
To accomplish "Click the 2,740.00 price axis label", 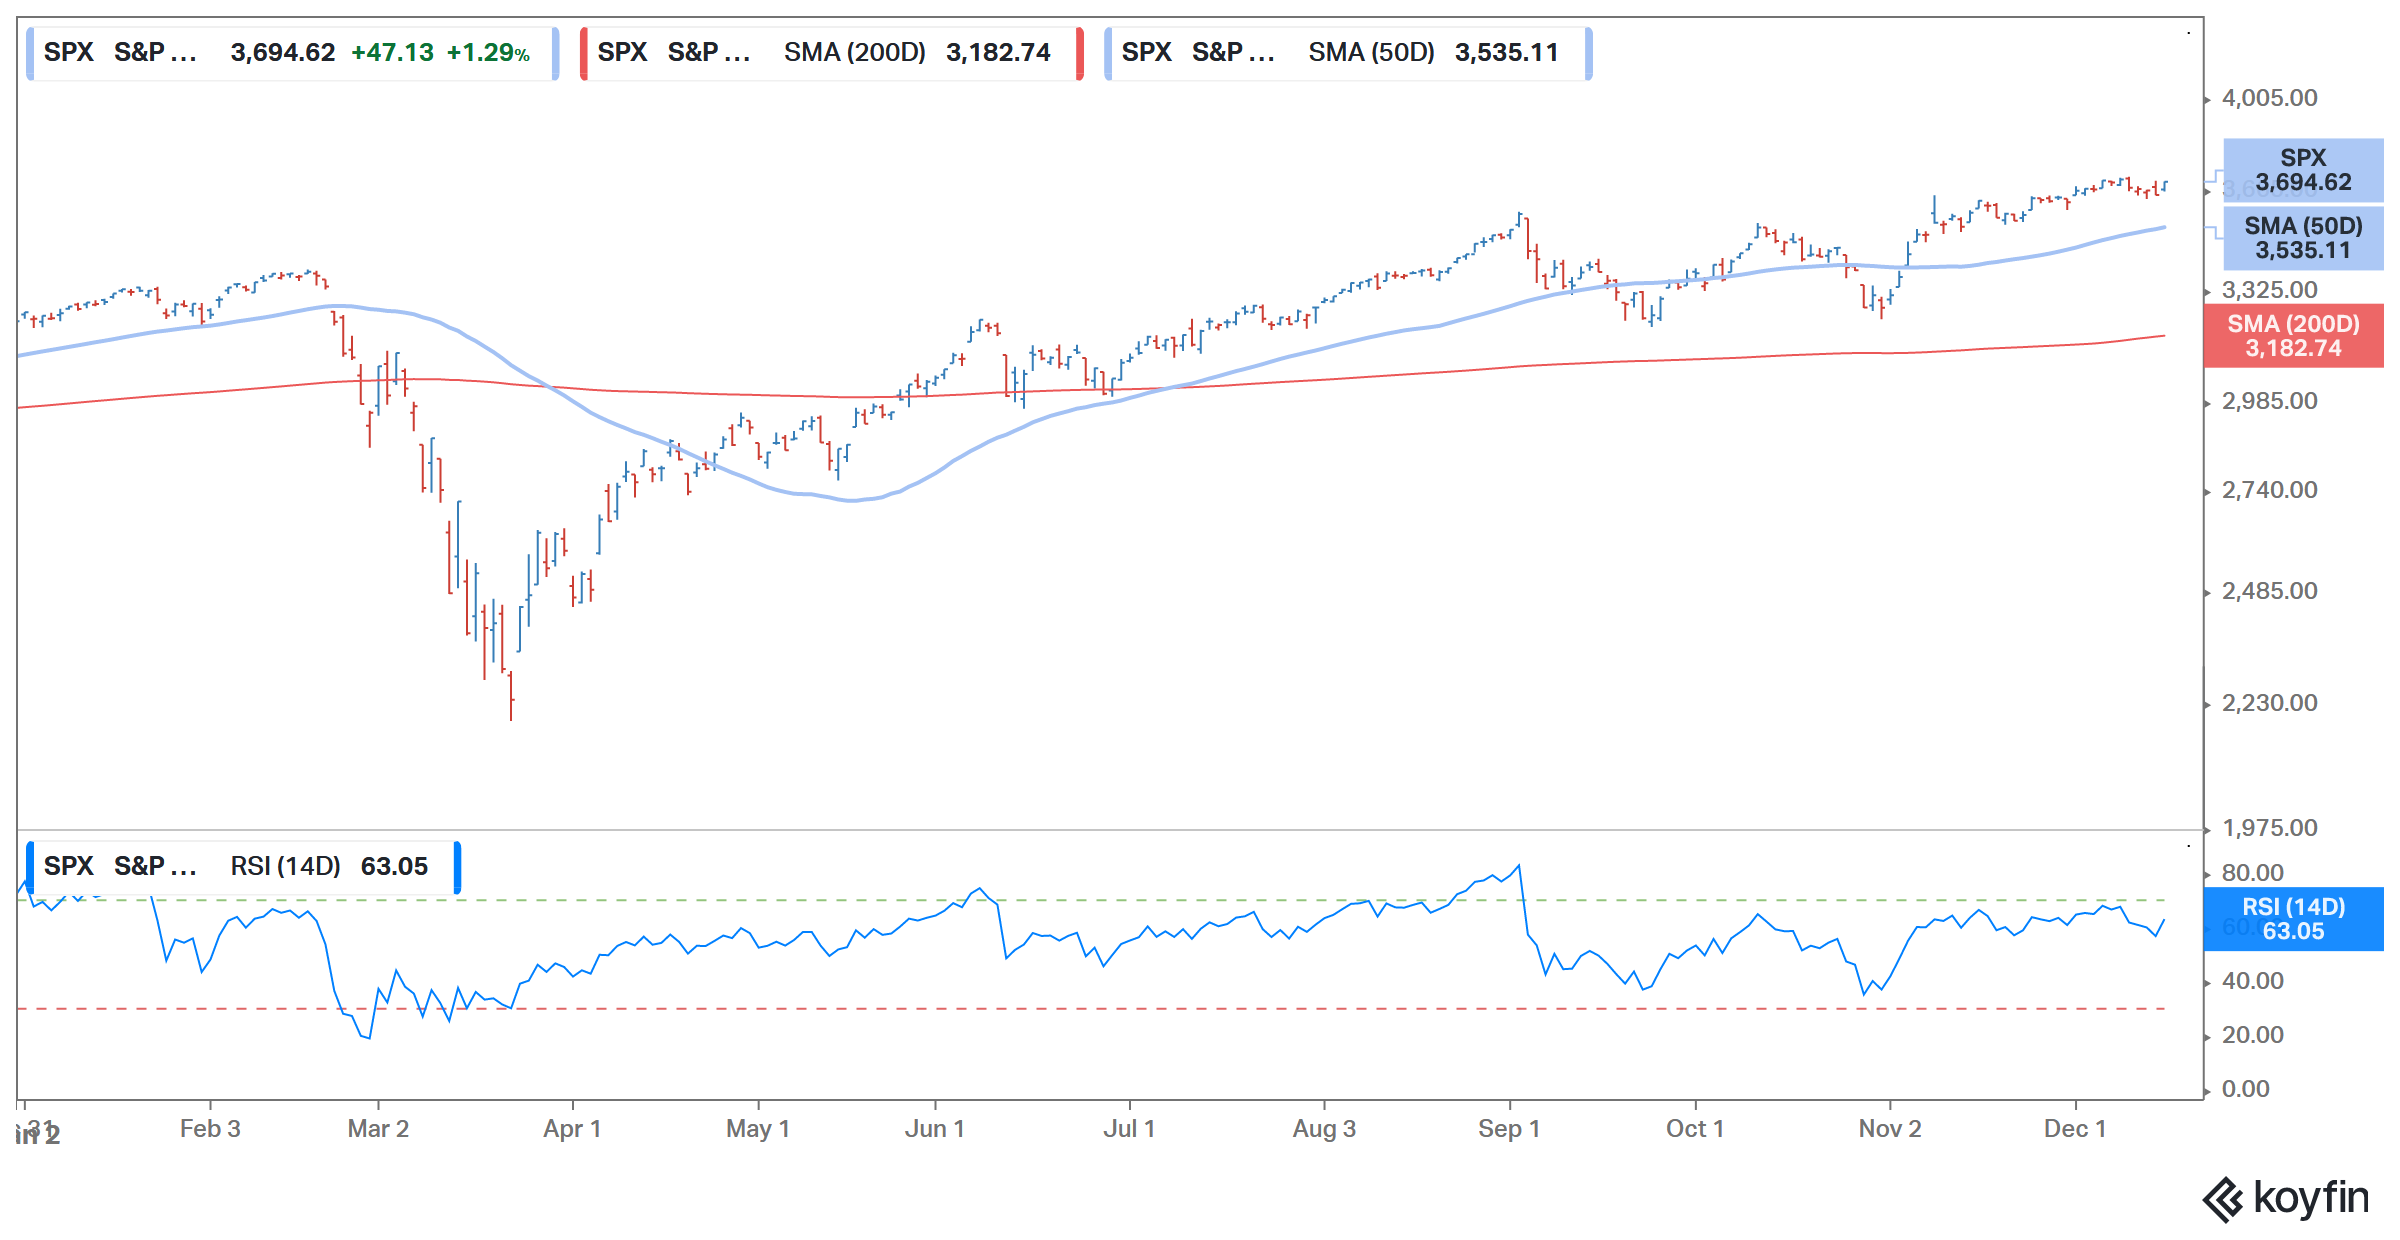I will click(x=2269, y=490).
